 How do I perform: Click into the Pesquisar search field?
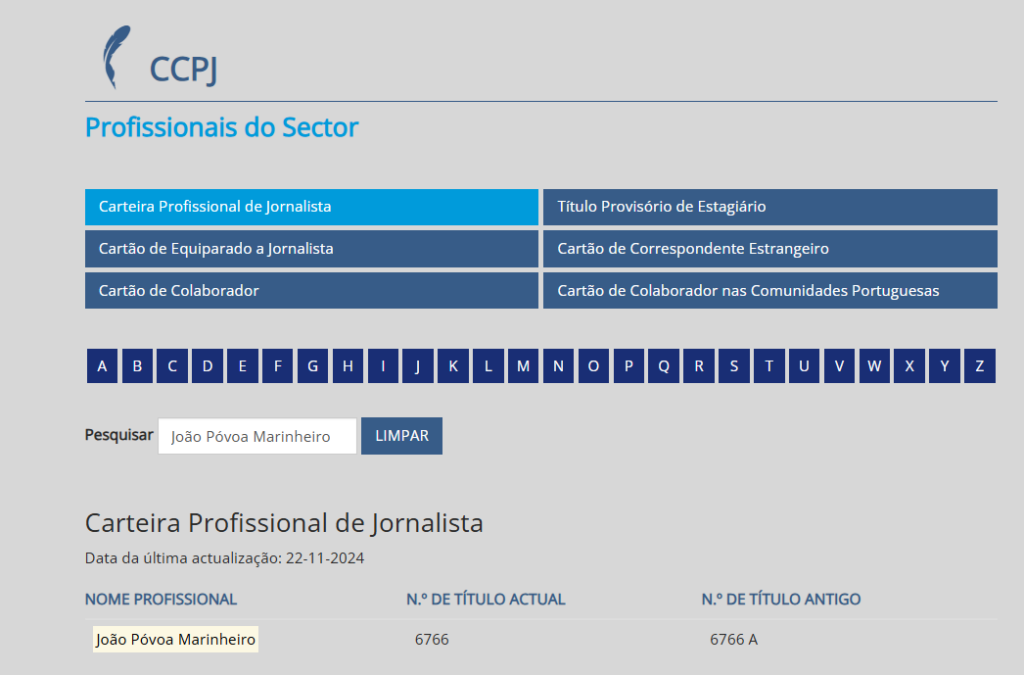coord(257,436)
